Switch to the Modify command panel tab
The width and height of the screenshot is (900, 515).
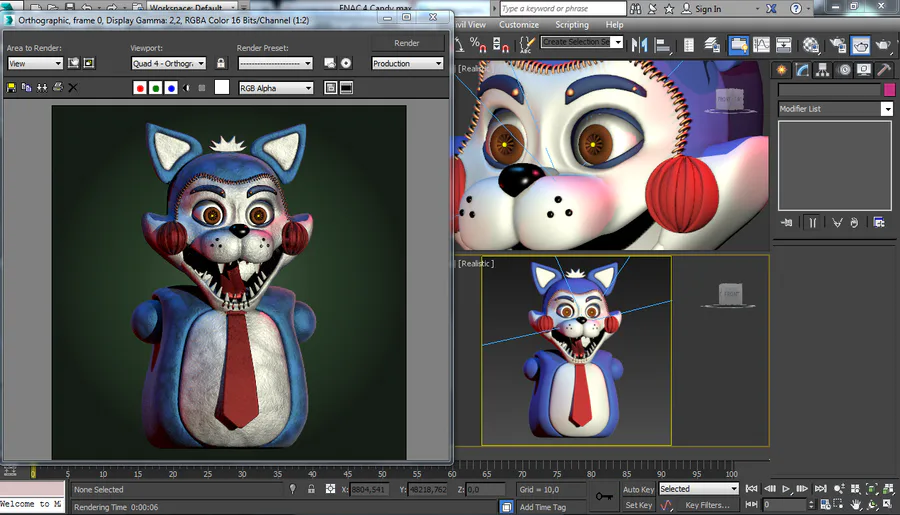(x=802, y=70)
